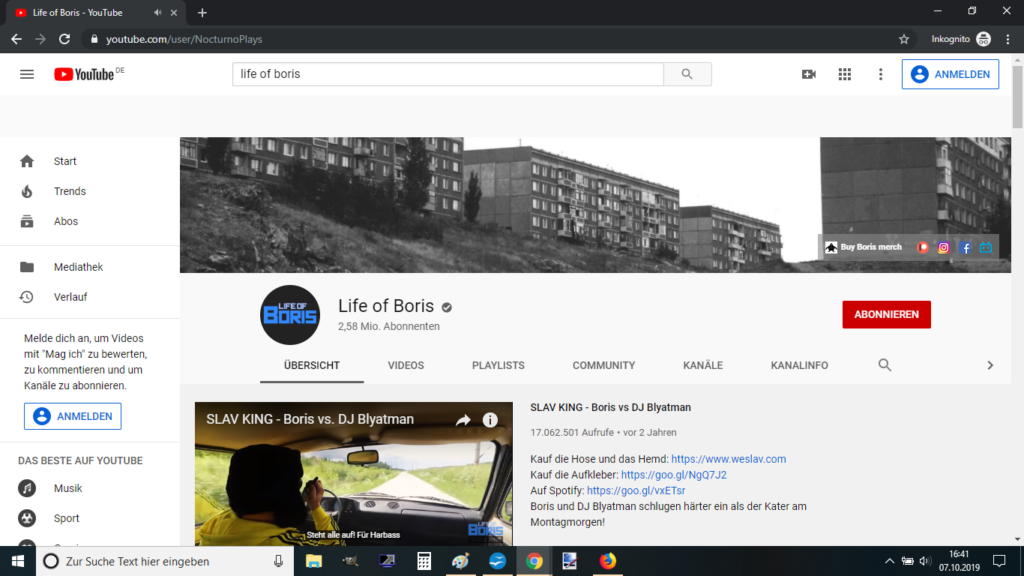This screenshot has height=576, width=1024.
Task: Open the Twitch icon in the banner
Action: point(985,248)
